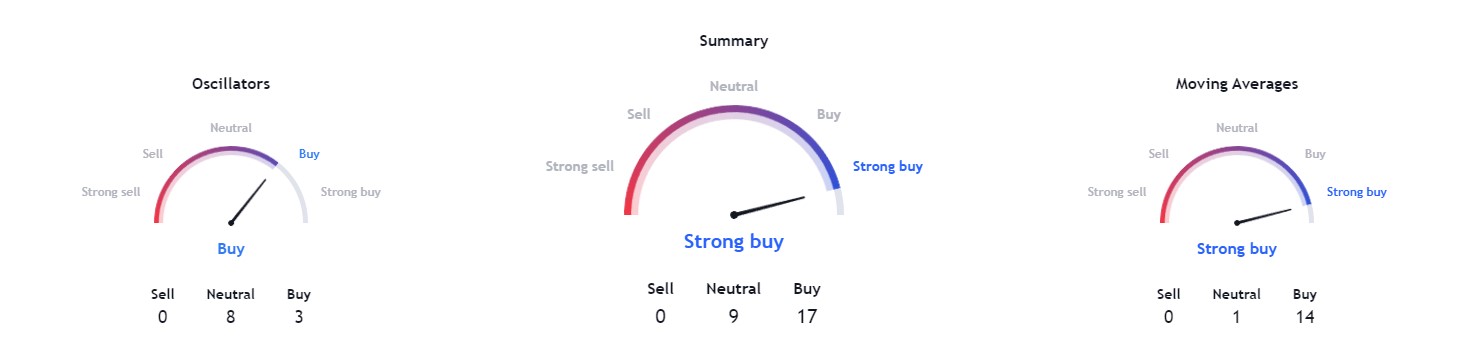This screenshot has height=362, width=1460.
Task: Select the Strong sell label on Summary gauge
Action: pyautogui.click(x=580, y=166)
